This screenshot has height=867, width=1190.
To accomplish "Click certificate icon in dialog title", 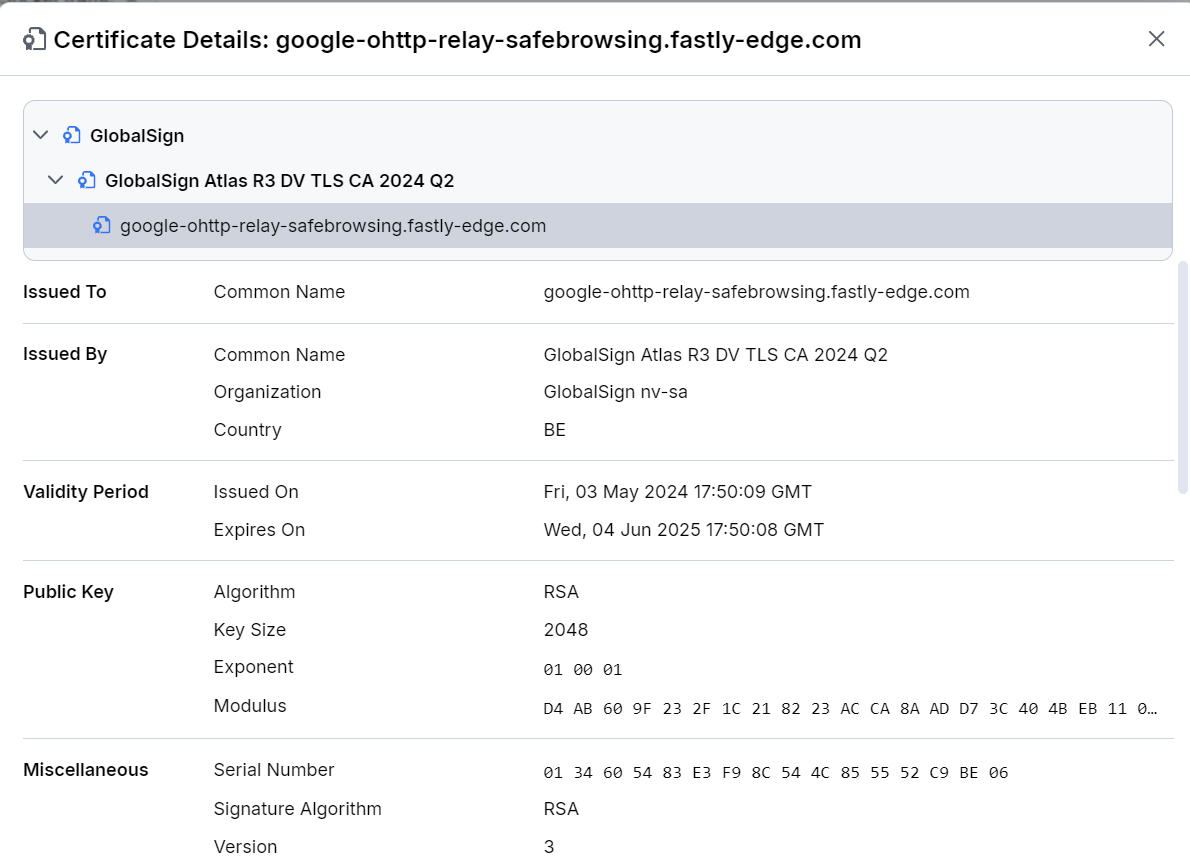I will 35,40.
